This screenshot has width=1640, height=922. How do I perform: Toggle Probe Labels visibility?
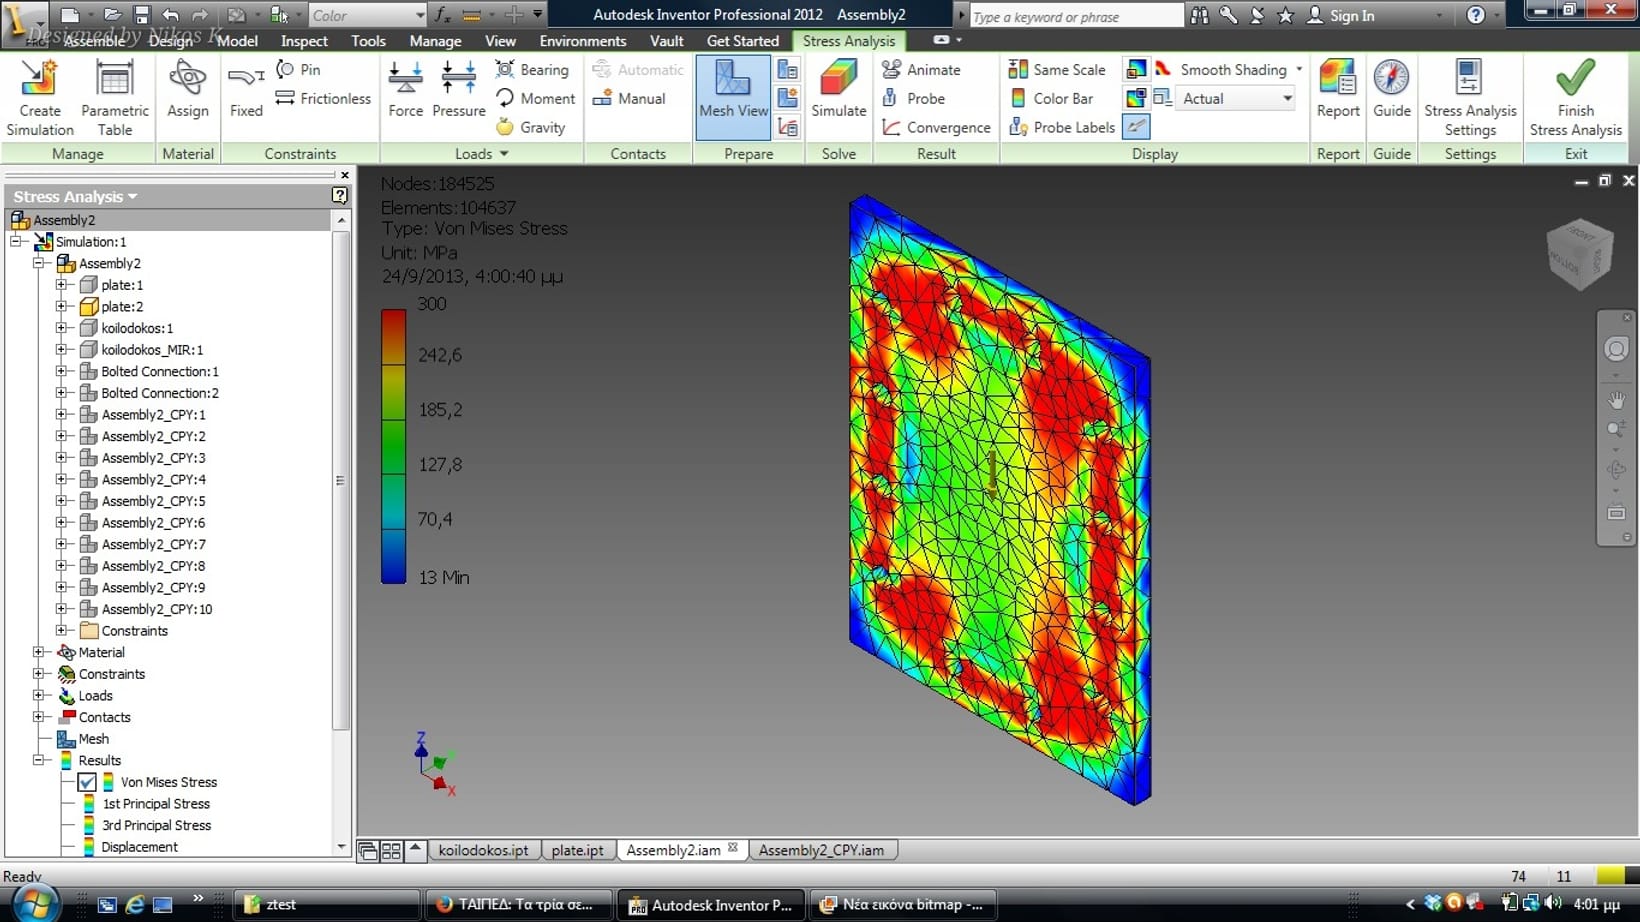pyautogui.click(x=1062, y=127)
